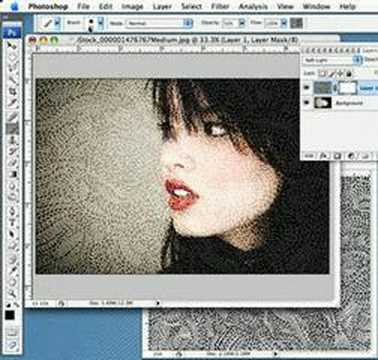Select the Zoom magnifier tool
The height and width of the screenshot is (360, 378).
[13, 293]
